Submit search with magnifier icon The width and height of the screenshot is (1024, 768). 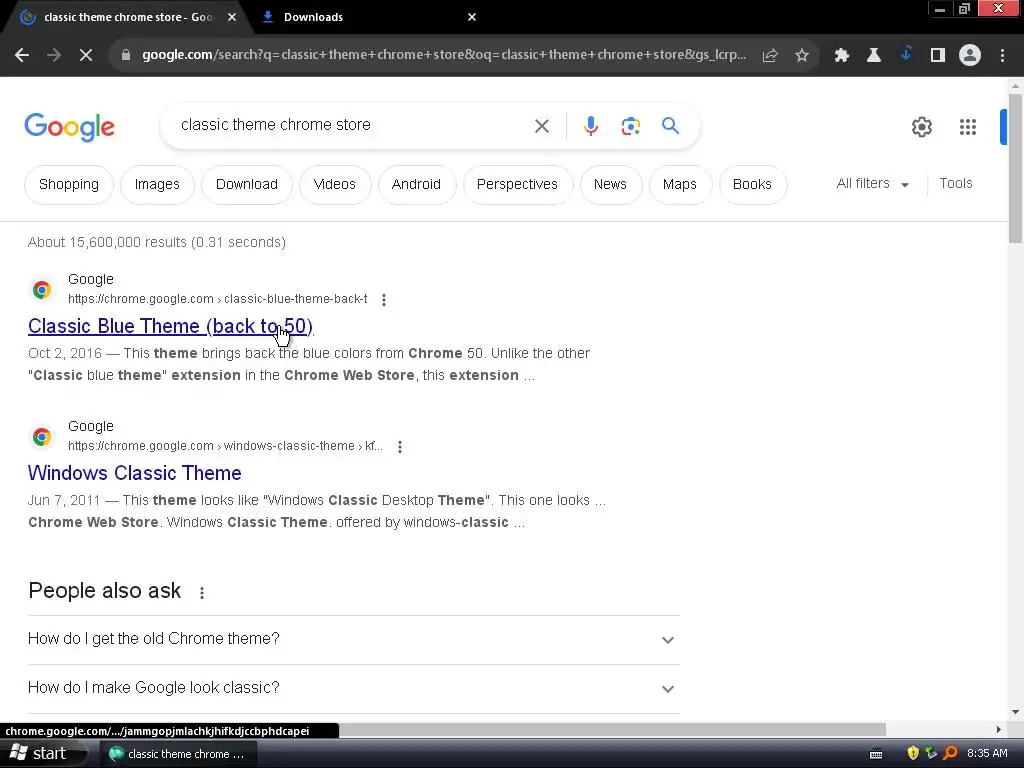[x=670, y=125]
